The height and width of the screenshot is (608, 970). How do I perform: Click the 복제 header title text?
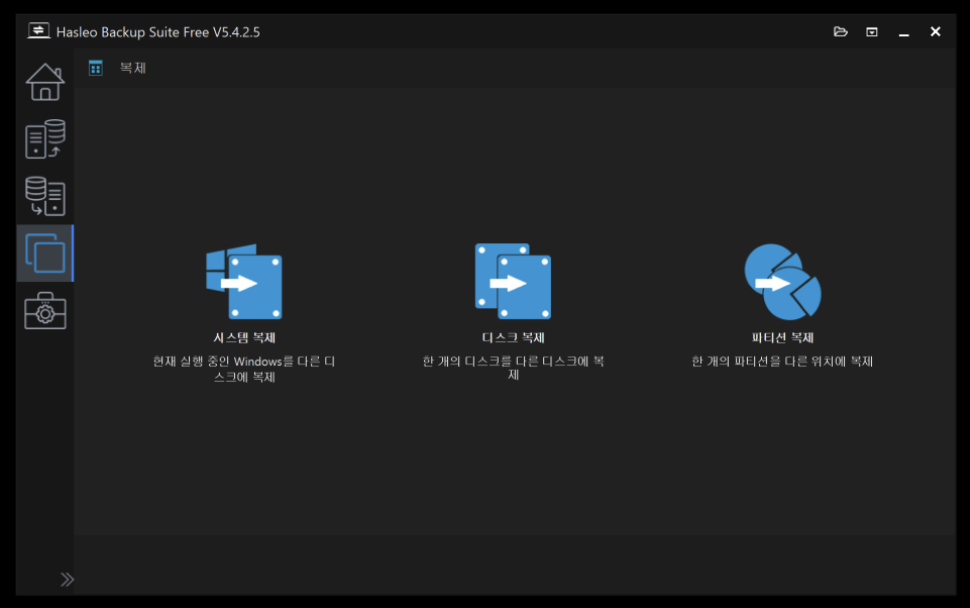pyautogui.click(x=133, y=68)
